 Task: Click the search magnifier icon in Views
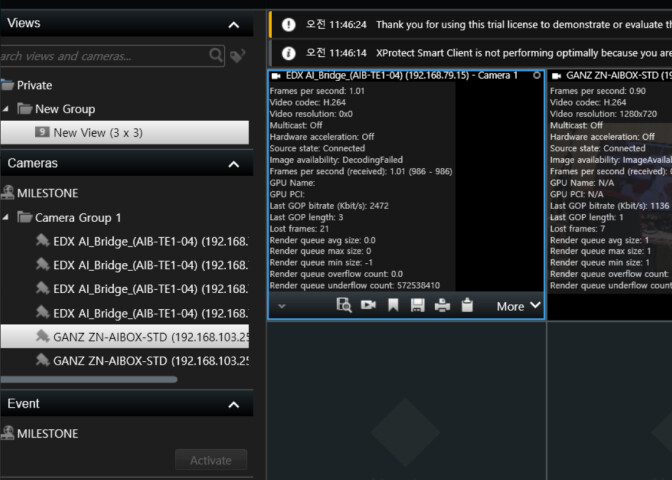[217, 56]
